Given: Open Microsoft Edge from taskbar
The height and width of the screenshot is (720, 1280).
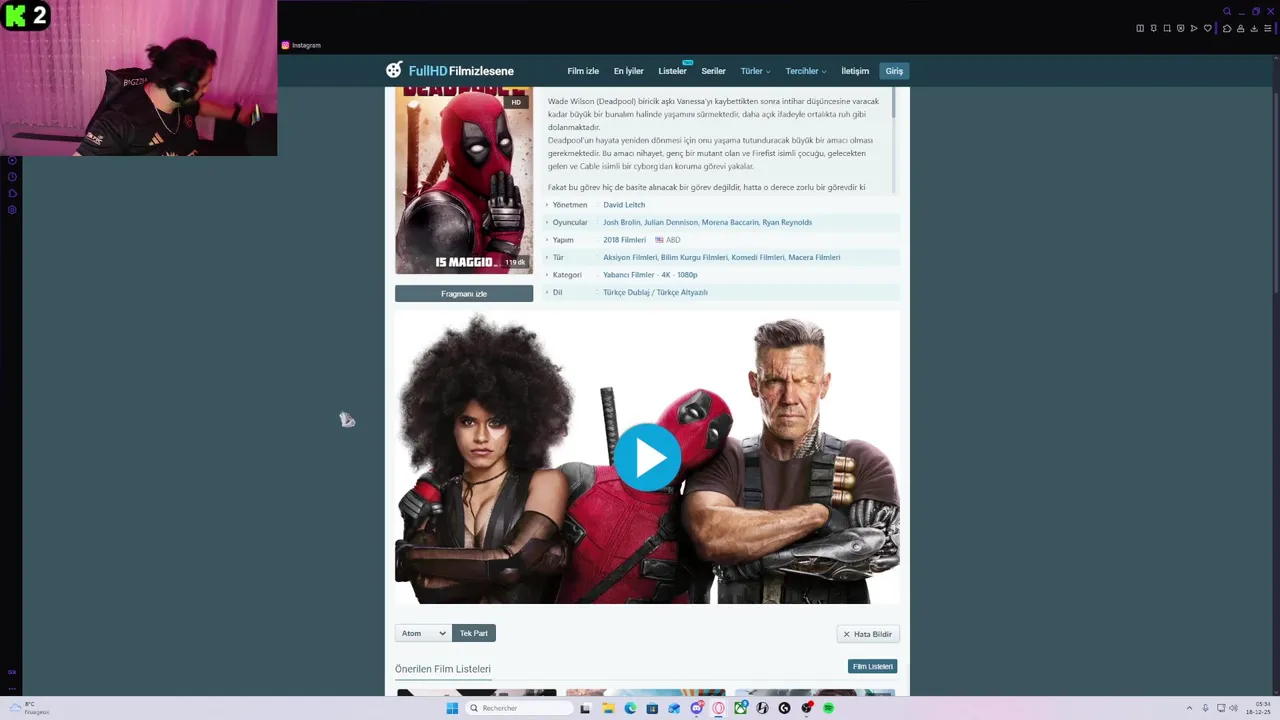Looking at the screenshot, I should [630, 708].
